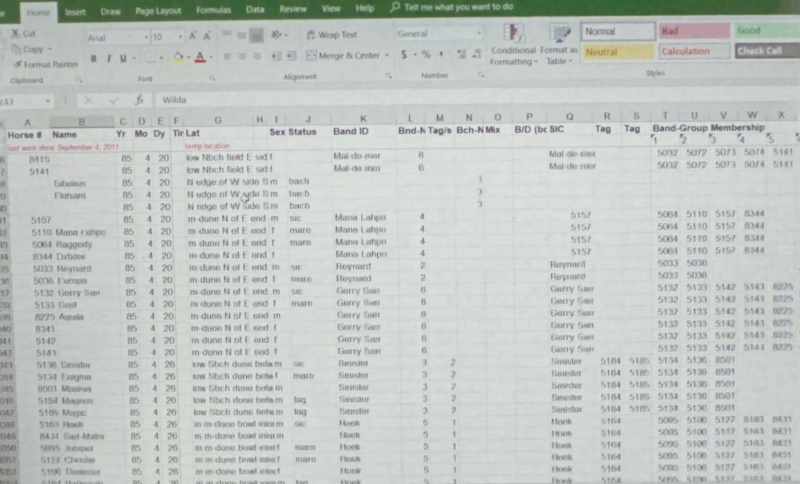Viewport: 800px width, 484px height.
Task: Open the Page Layout tab
Action: point(158,11)
